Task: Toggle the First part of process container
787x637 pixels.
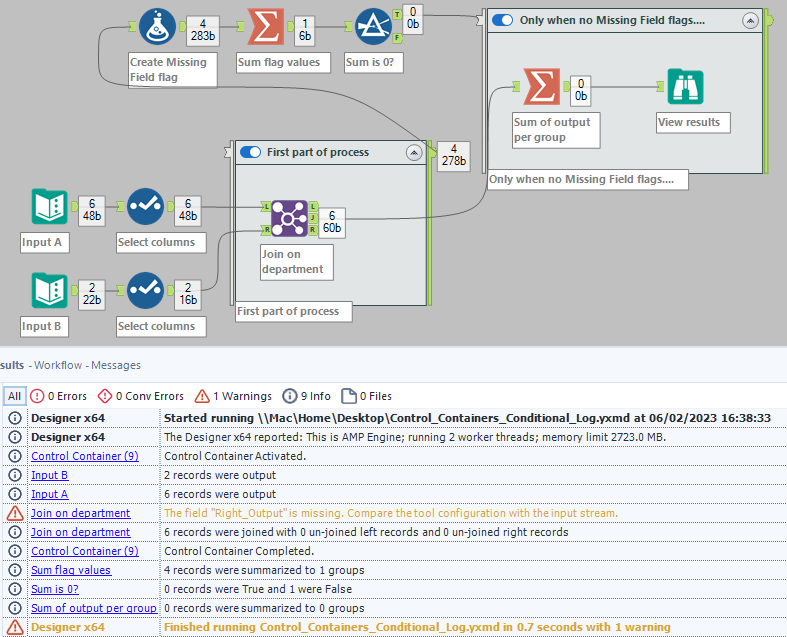Action: pyautogui.click(x=250, y=152)
